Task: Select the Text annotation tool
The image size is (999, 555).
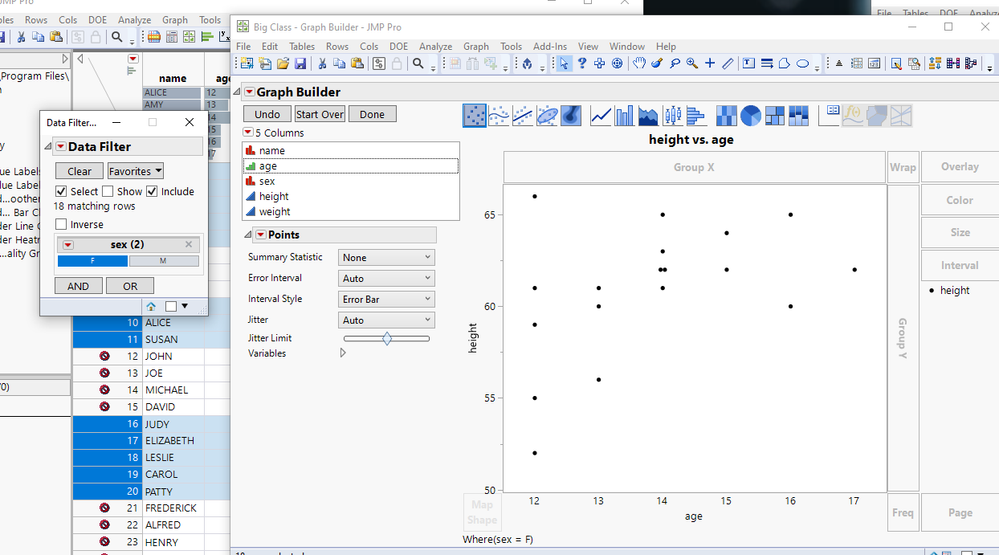Action: 749,64
